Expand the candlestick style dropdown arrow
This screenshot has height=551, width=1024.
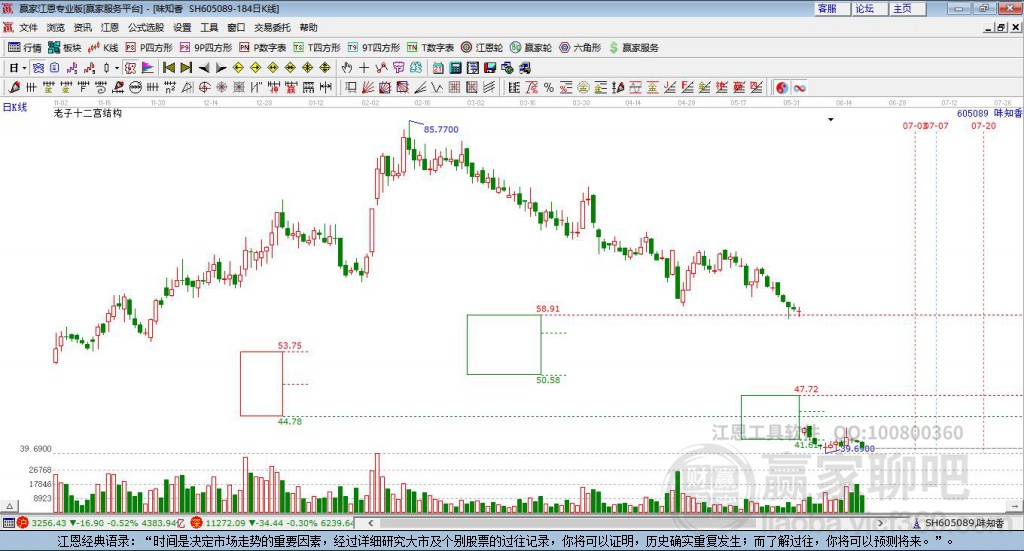click(x=117, y=68)
